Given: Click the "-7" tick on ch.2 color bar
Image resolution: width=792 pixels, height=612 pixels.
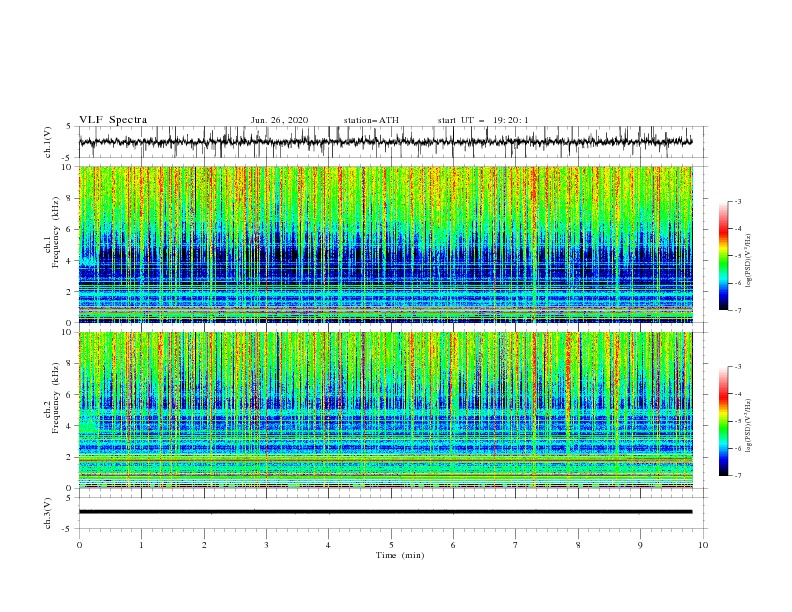Looking at the screenshot, I should 737,476.
